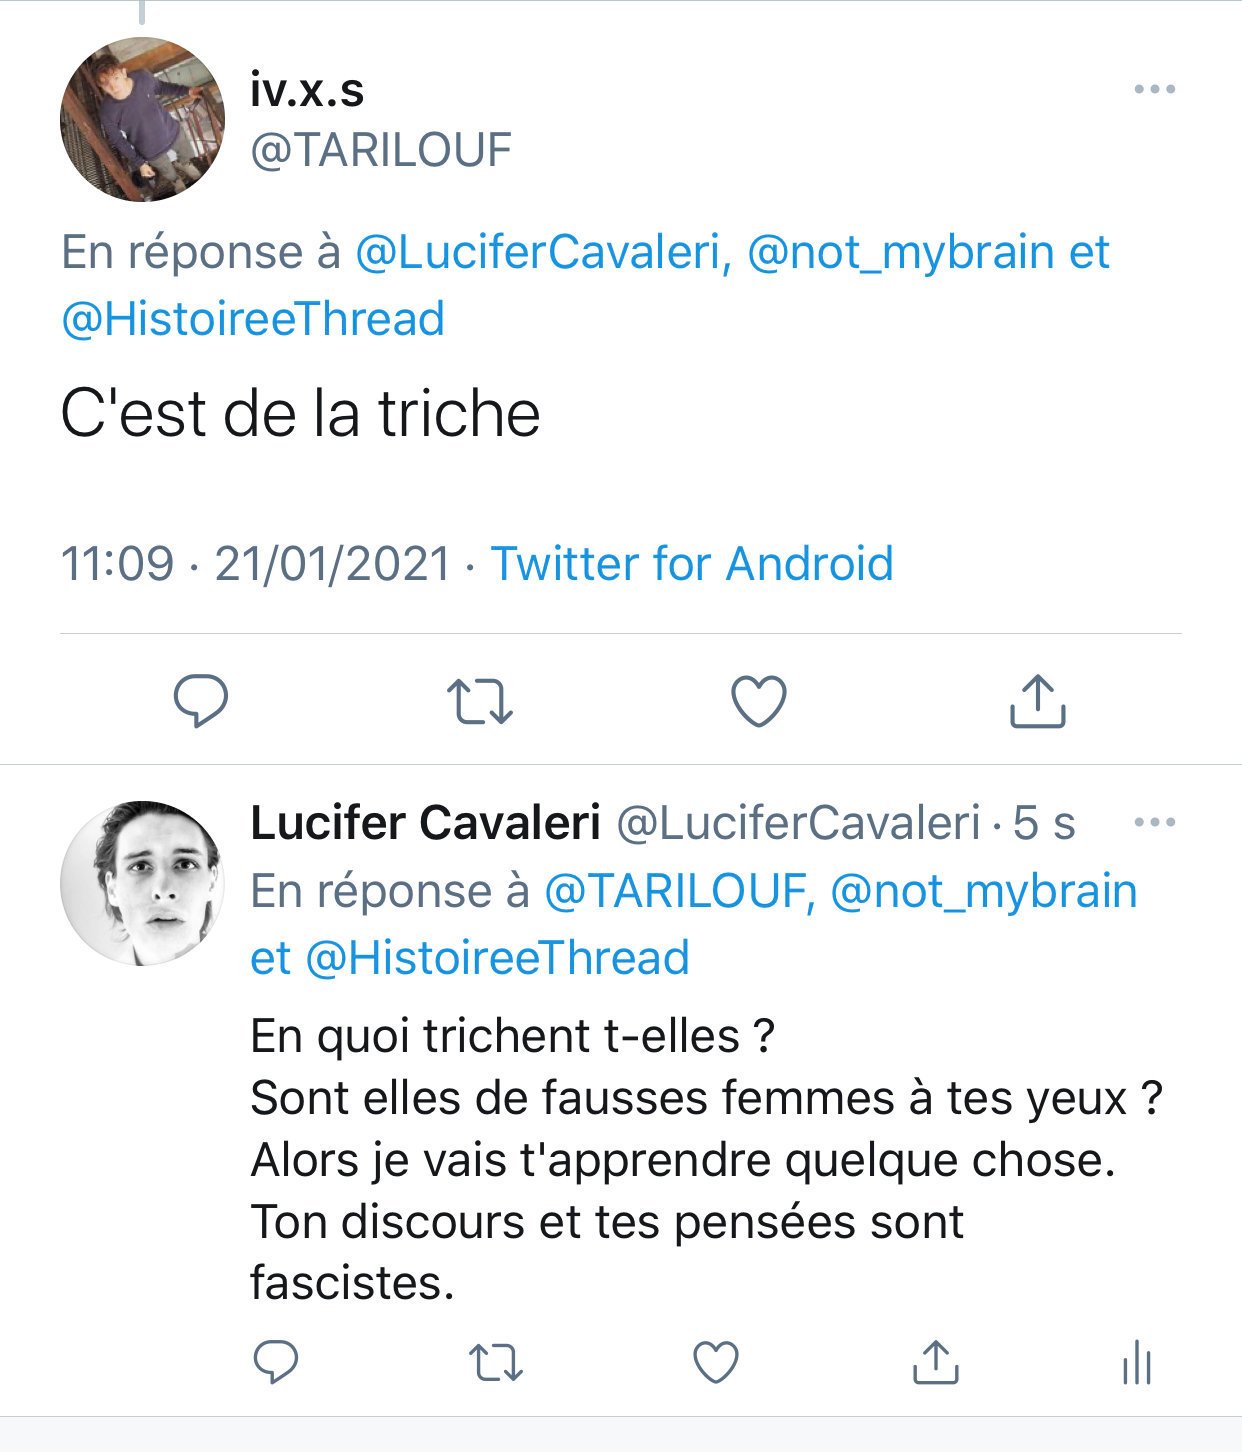Open the Twitter for Android link

coord(692,564)
